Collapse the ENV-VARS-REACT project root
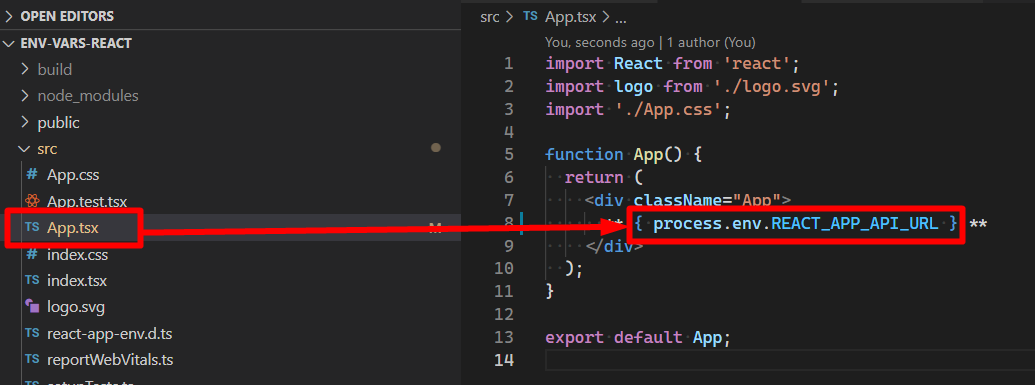The height and width of the screenshot is (385, 1035). (x=9, y=44)
